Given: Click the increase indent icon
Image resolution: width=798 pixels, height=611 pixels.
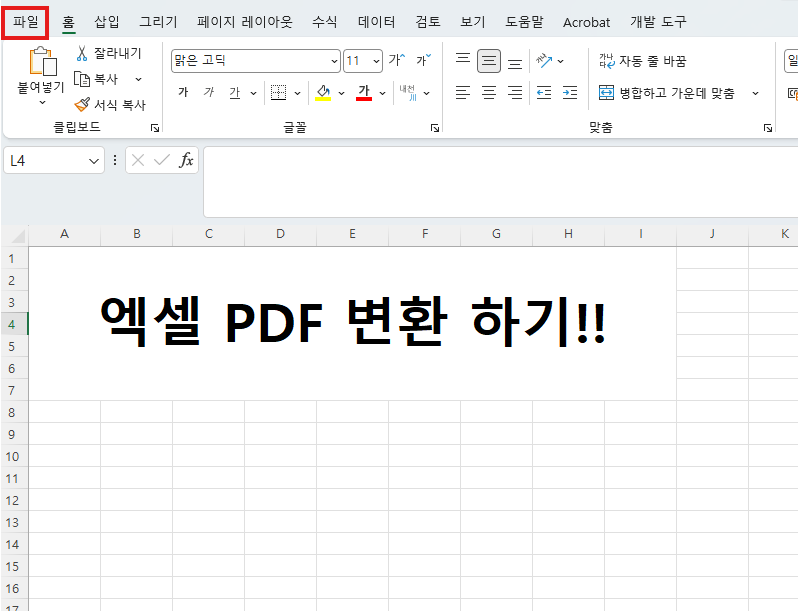Looking at the screenshot, I should pos(570,93).
